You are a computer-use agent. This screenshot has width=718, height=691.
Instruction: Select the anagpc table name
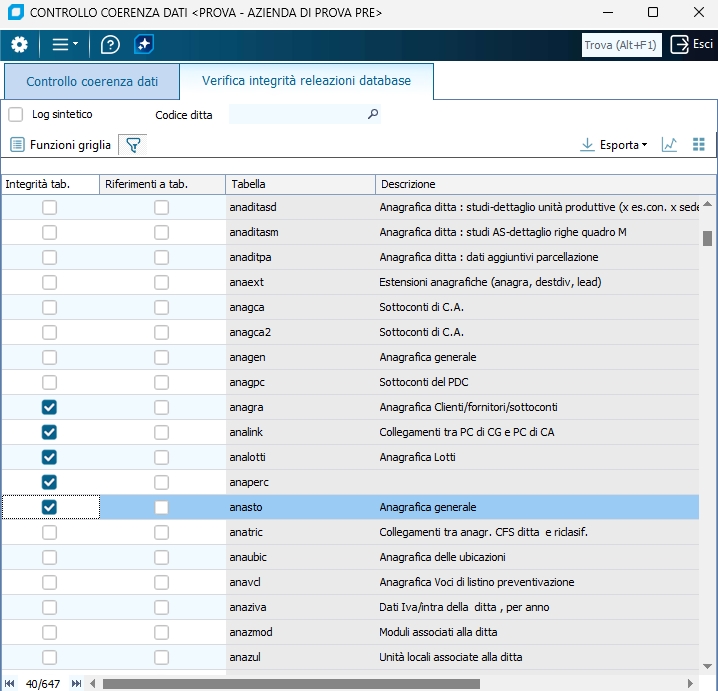[x=247, y=382]
